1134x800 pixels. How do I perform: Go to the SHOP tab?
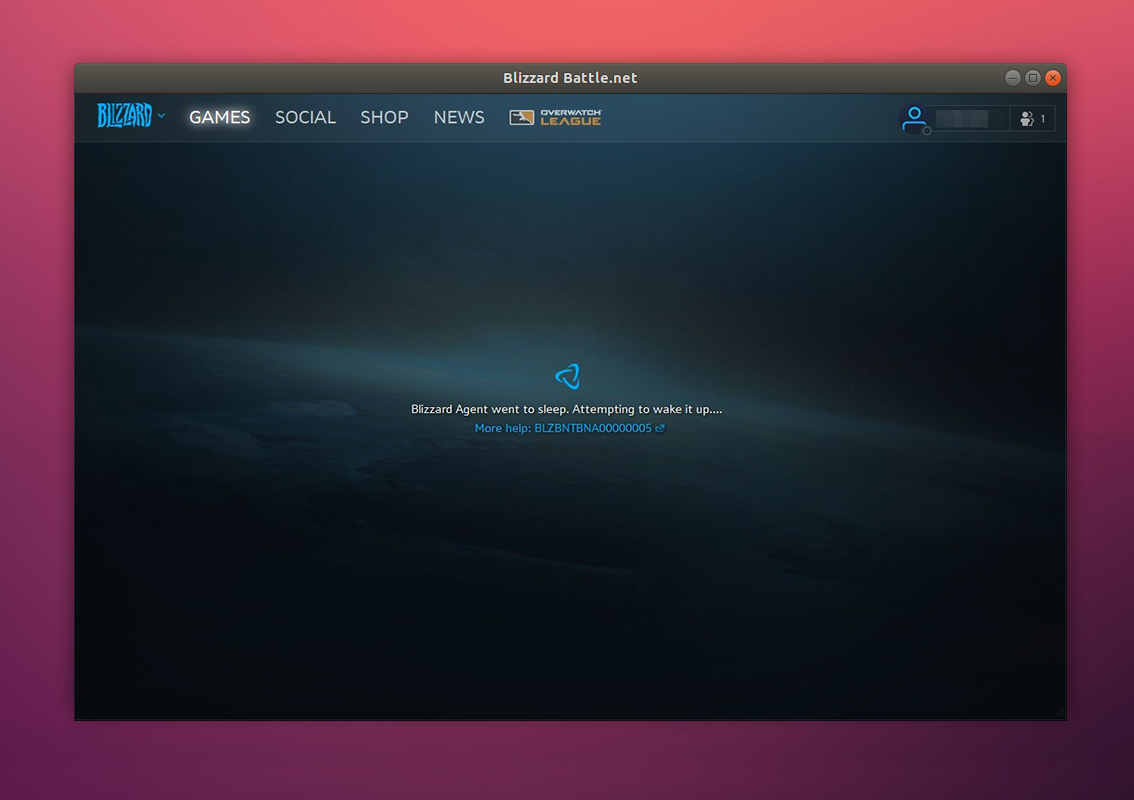pyautogui.click(x=384, y=117)
